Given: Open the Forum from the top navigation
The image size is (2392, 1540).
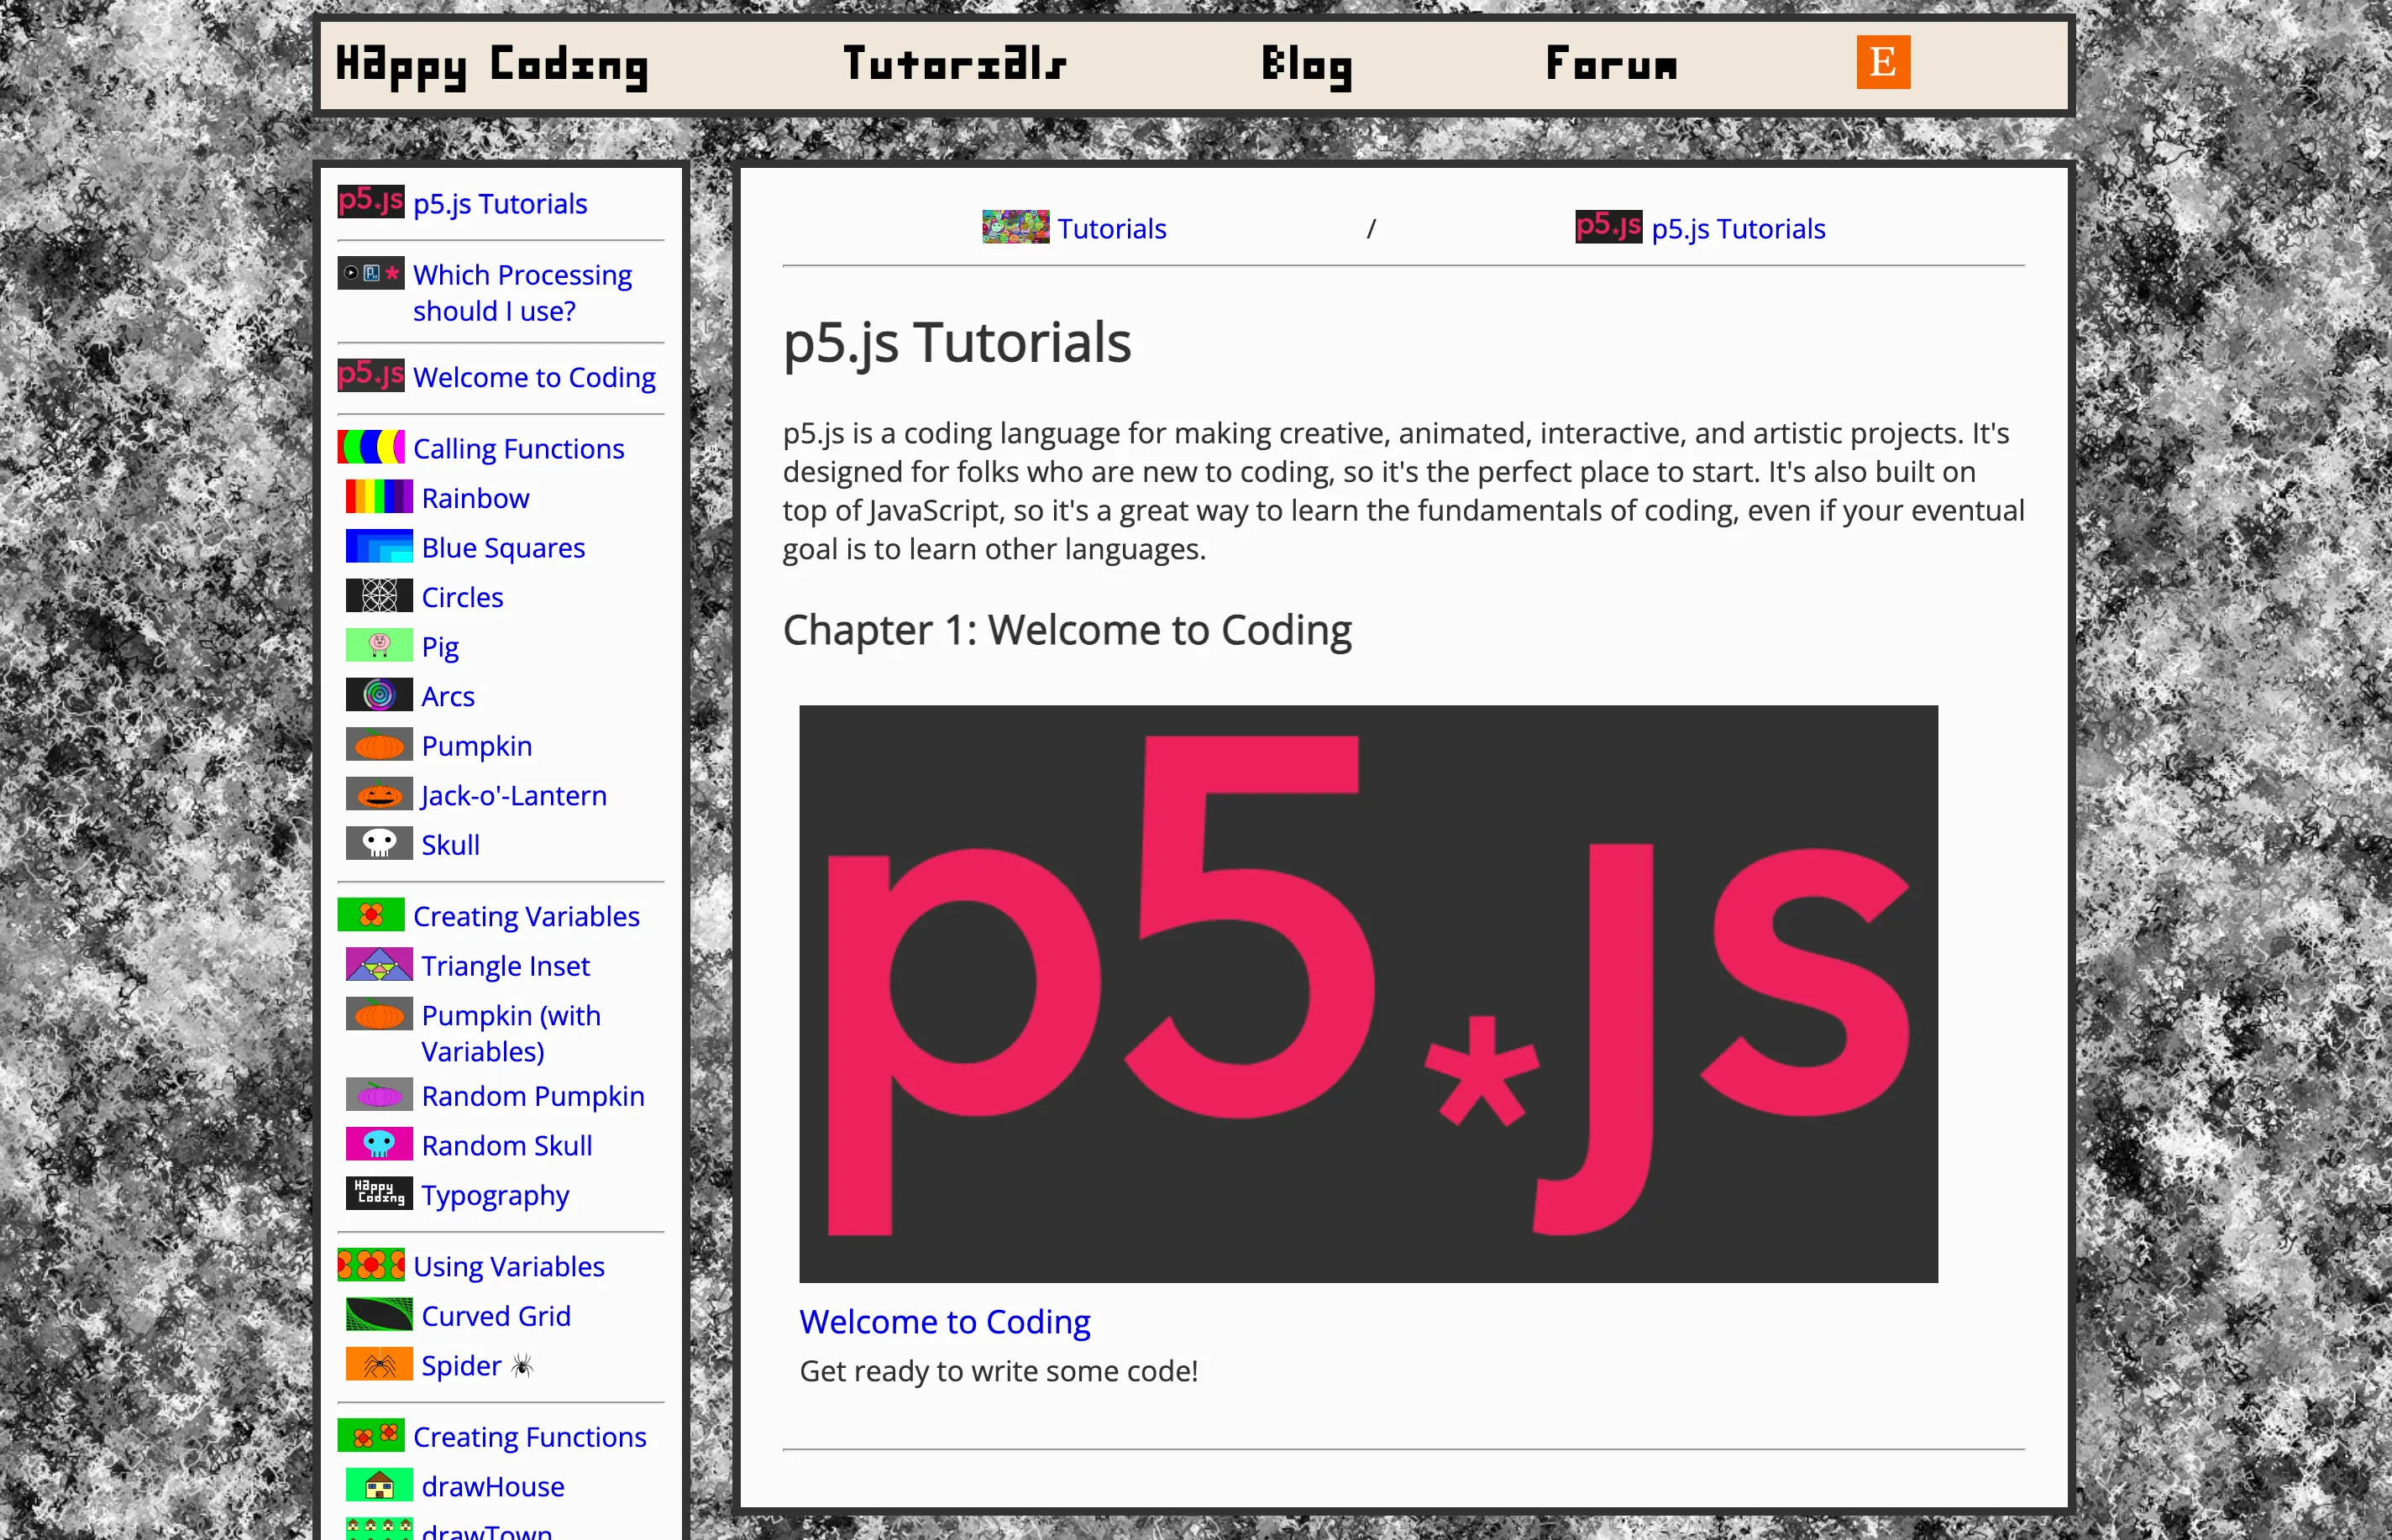Looking at the screenshot, I should (1610, 64).
